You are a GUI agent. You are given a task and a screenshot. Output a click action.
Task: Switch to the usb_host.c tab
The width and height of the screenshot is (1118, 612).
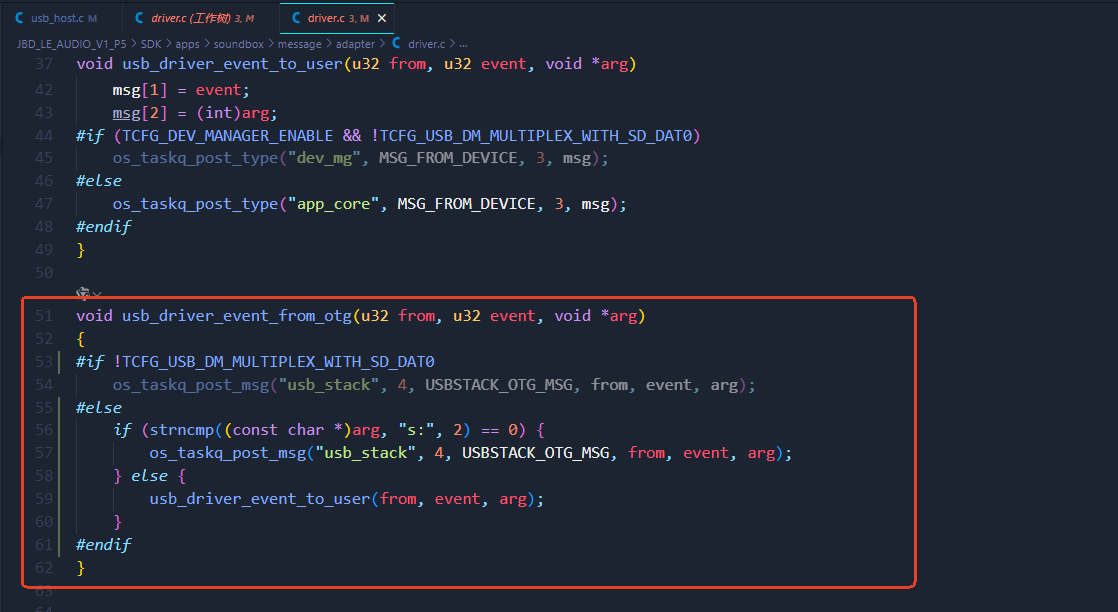[56, 18]
